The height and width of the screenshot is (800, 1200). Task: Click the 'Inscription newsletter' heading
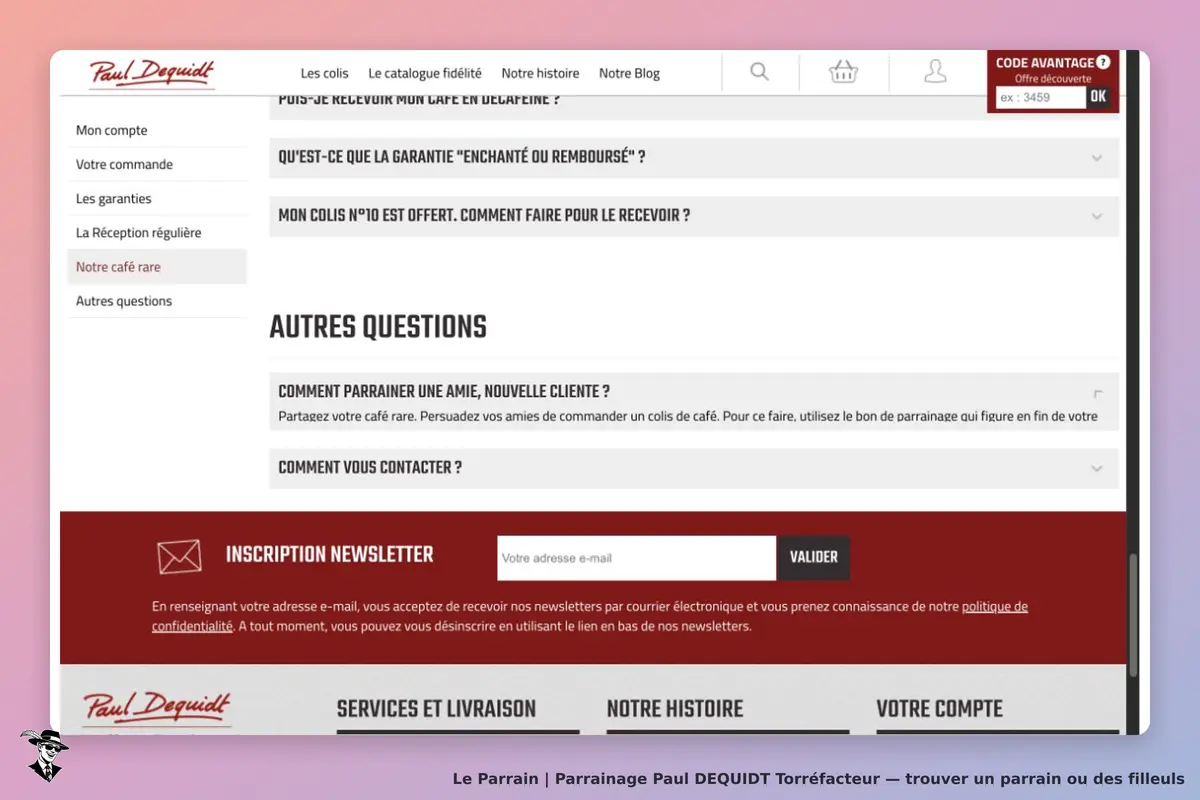(330, 555)
